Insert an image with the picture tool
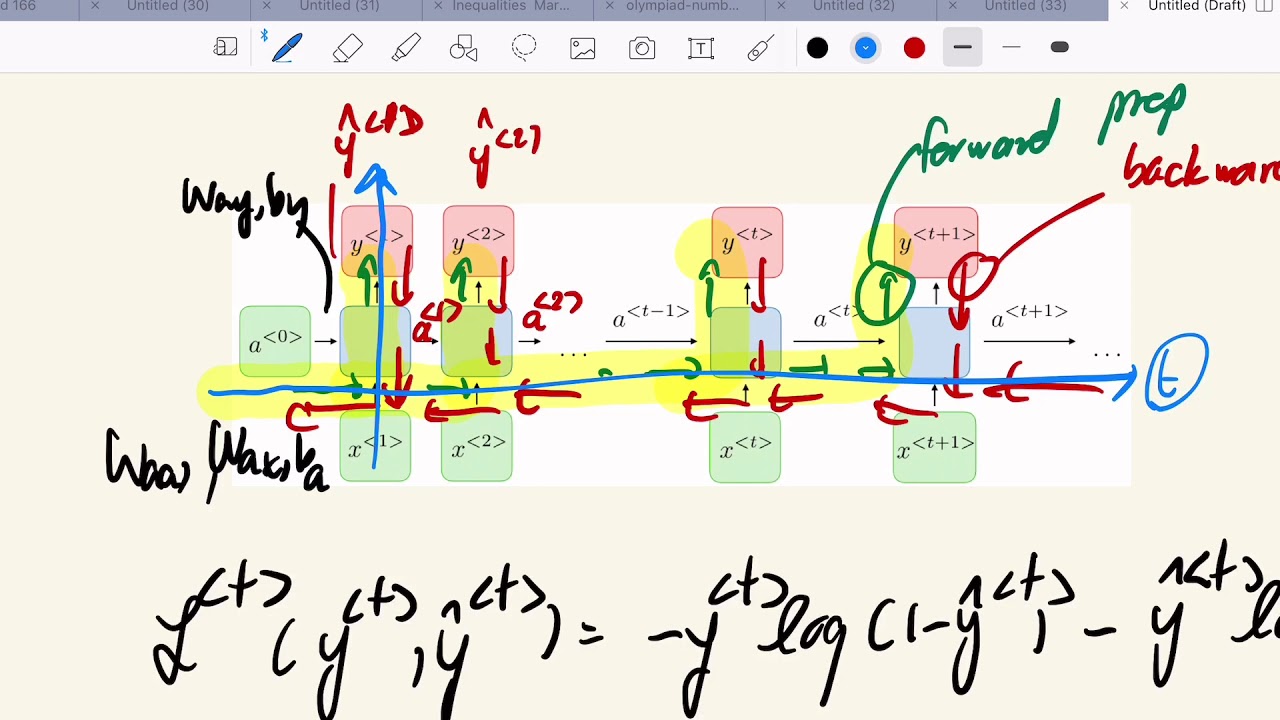The image size is (1280, 720). point(583,48)
